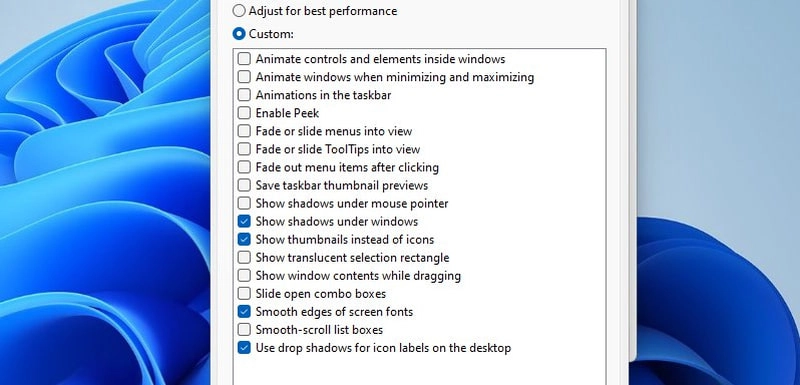Check Save taskbar thumbnail previews
Viewport: 800px width, 385px height.
point(244,185)
